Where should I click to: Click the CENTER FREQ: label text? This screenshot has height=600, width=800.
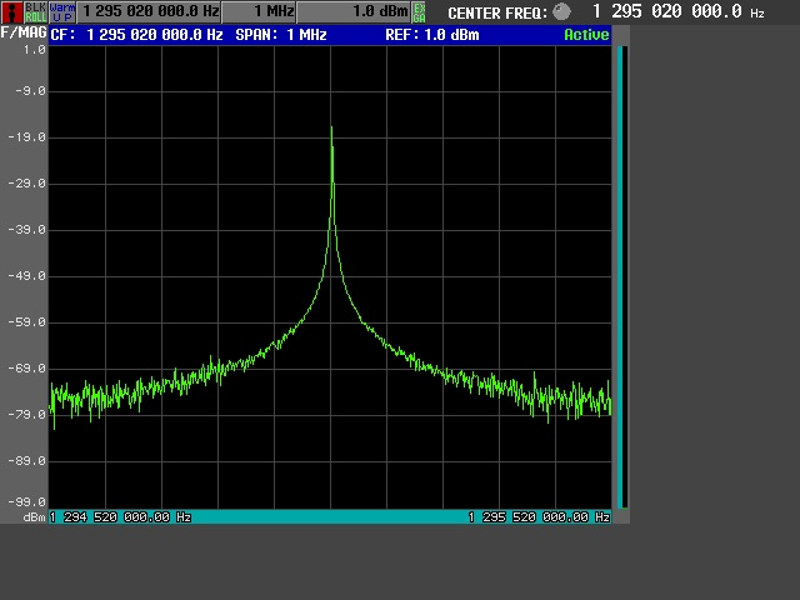tap(497, 13)
